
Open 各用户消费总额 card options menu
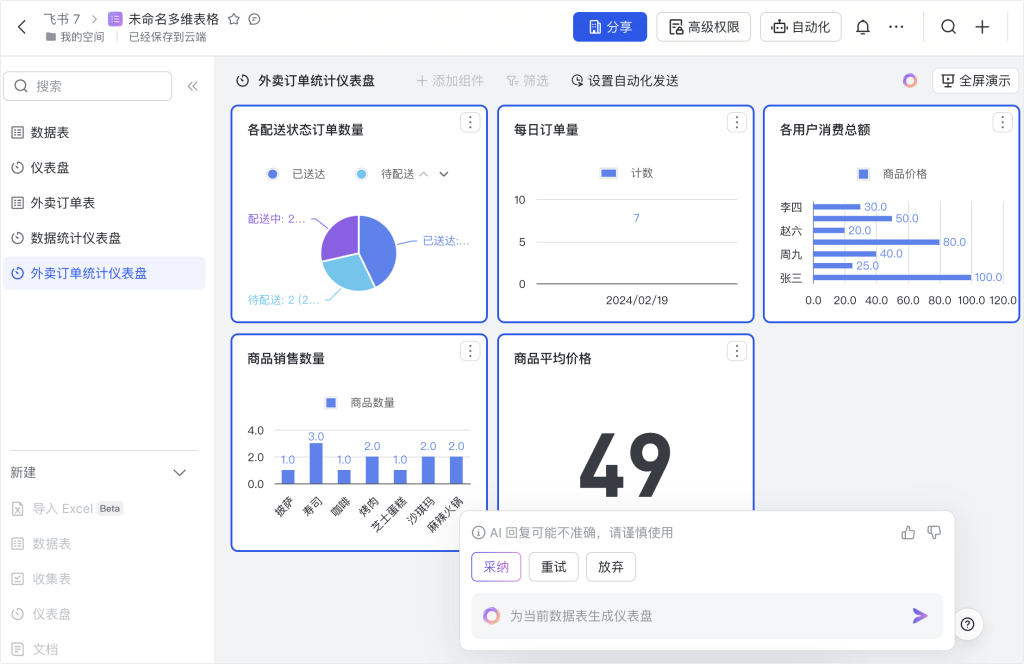pyautogui.click(x=1002, y=122)
